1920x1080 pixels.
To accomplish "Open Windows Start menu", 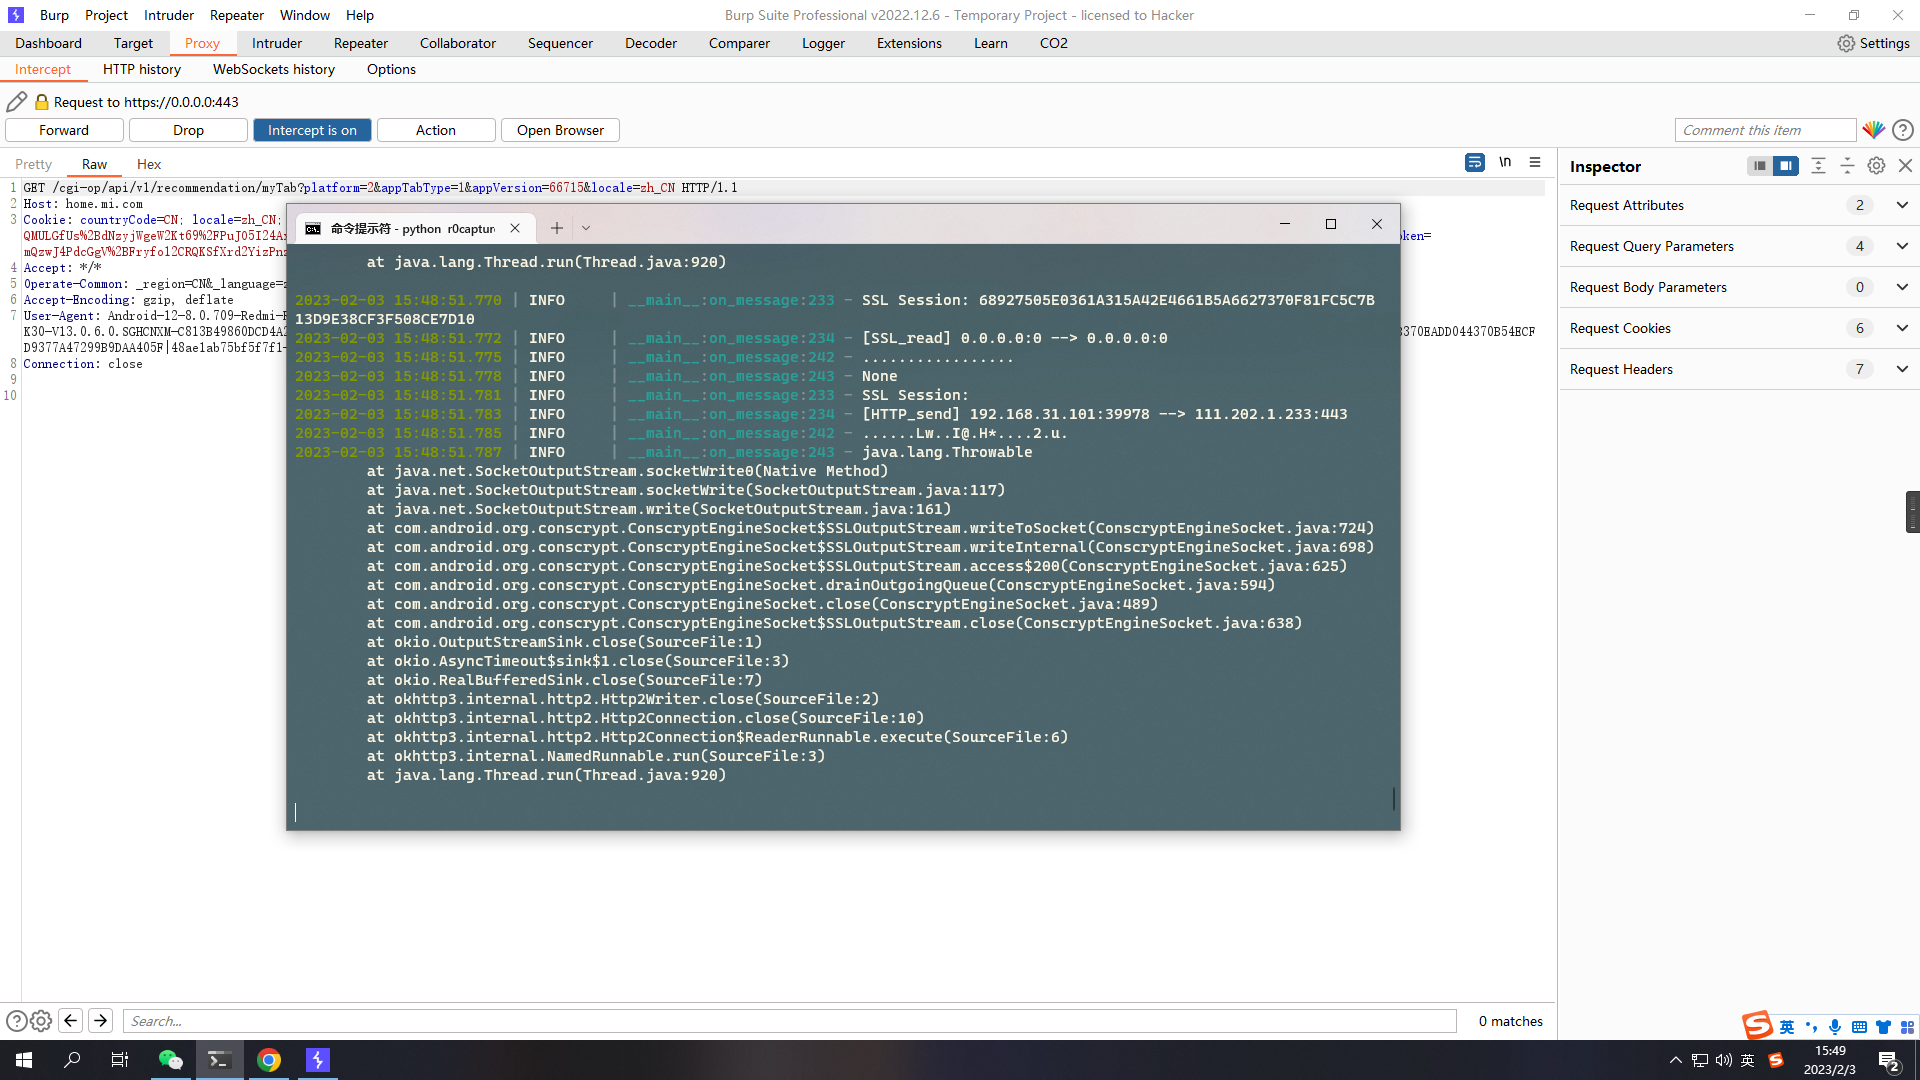I will (24, 1060).
